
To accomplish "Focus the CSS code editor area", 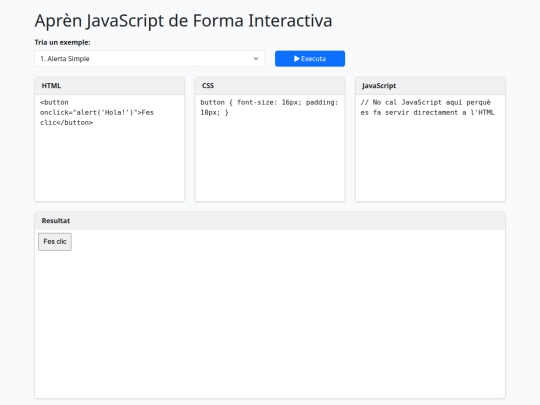I will [270, 148].
